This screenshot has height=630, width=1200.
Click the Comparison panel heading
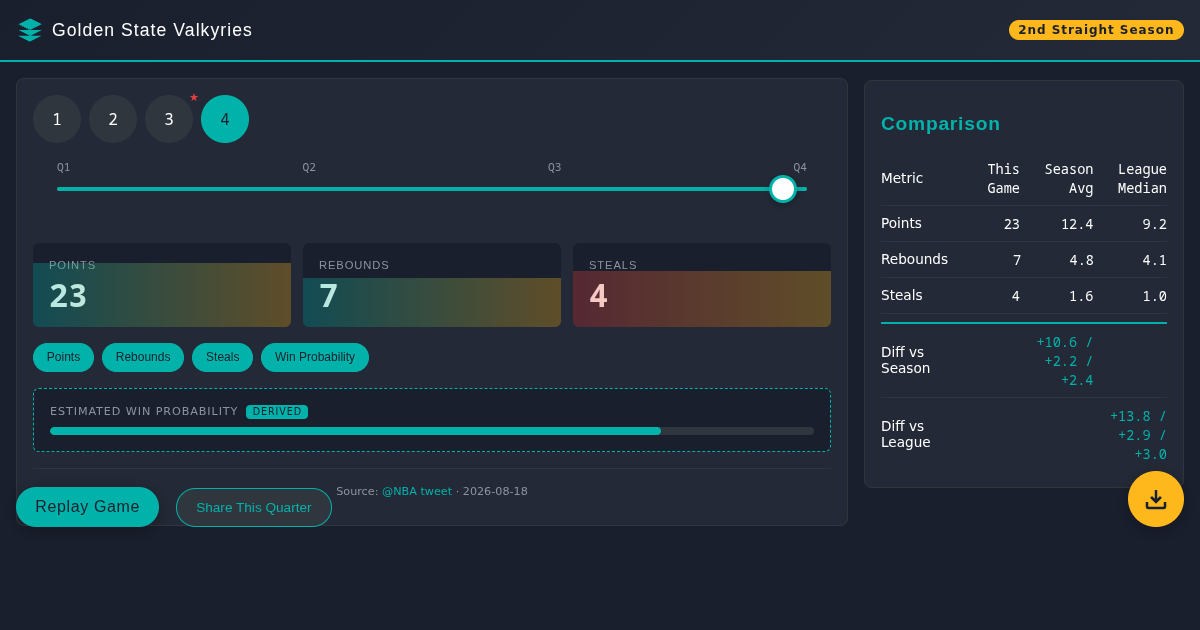click(941, 124)
